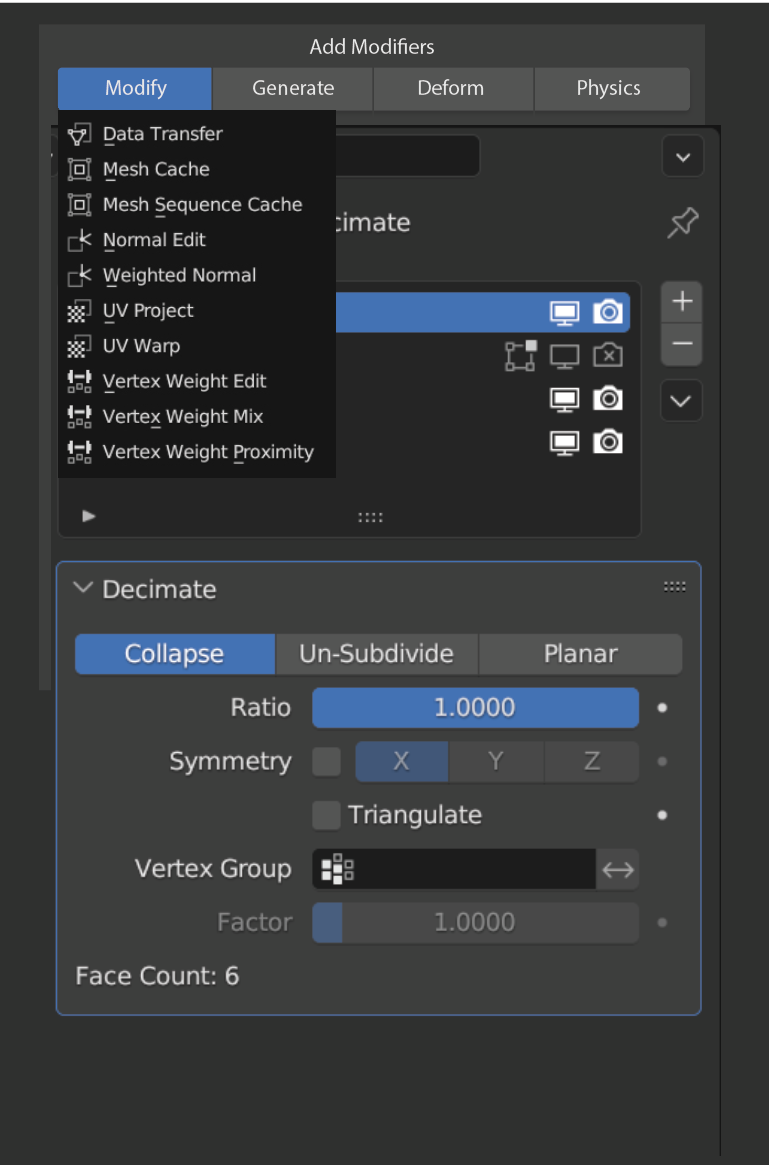
Task: Toggle the pin icon next to Decimate
Action: pos(682,223)
